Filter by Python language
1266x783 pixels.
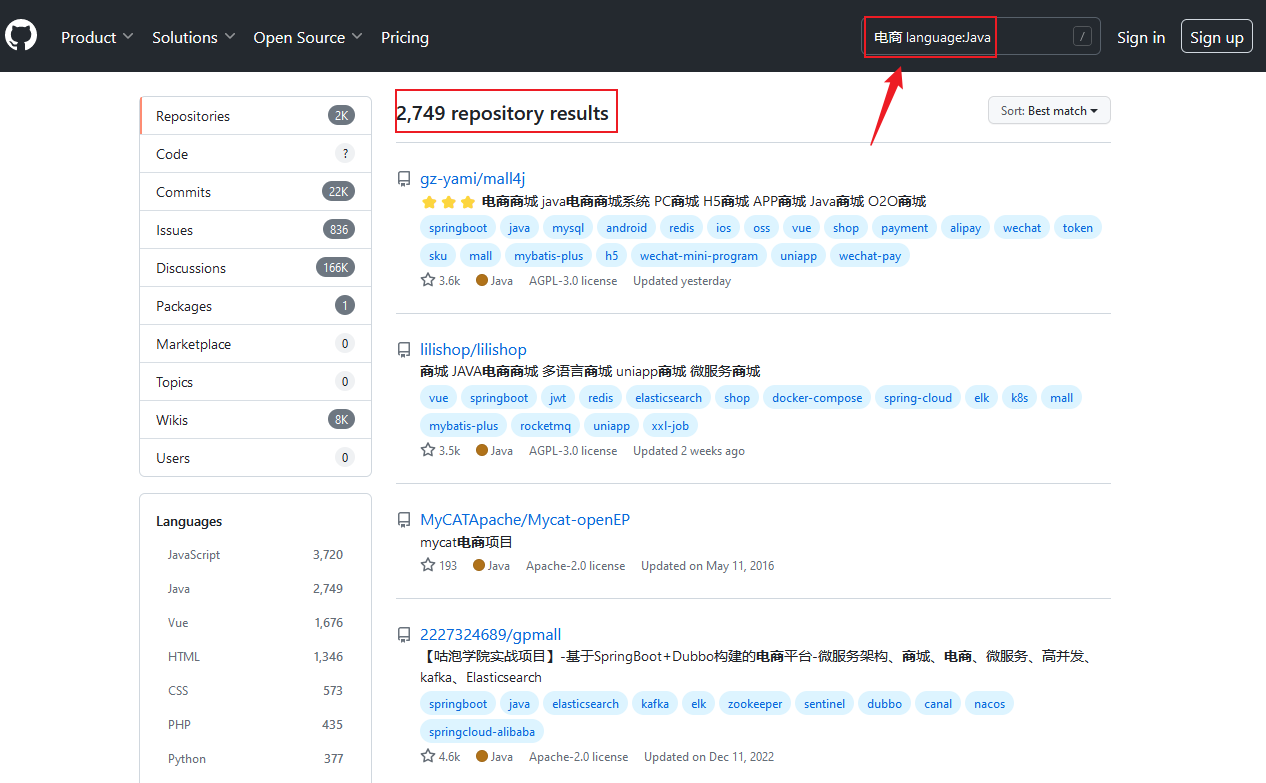[255, 759]
